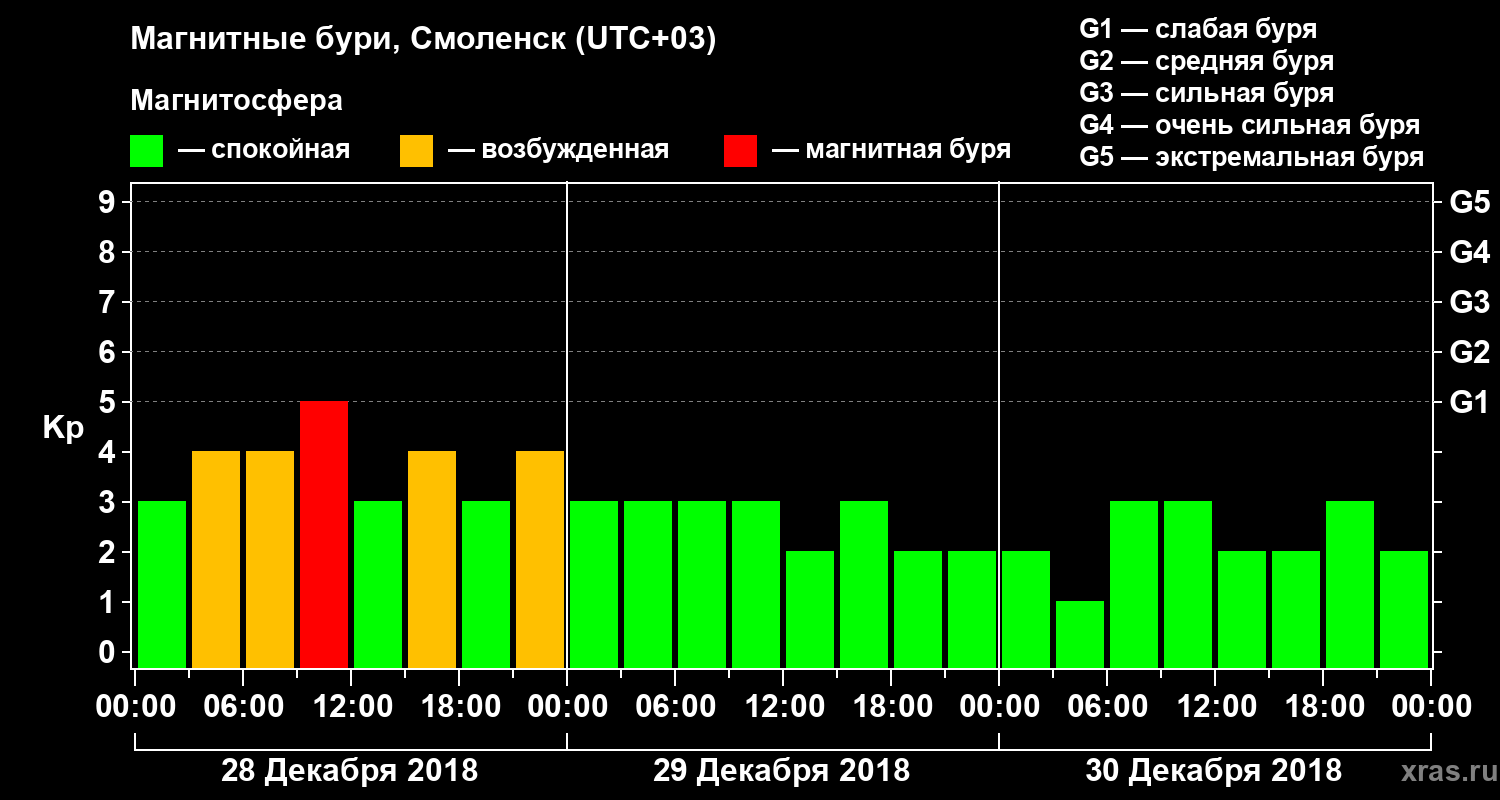Click the '06:00' label under 29 December
Screen dimensions: 1500x800
[x=674, y=707]
